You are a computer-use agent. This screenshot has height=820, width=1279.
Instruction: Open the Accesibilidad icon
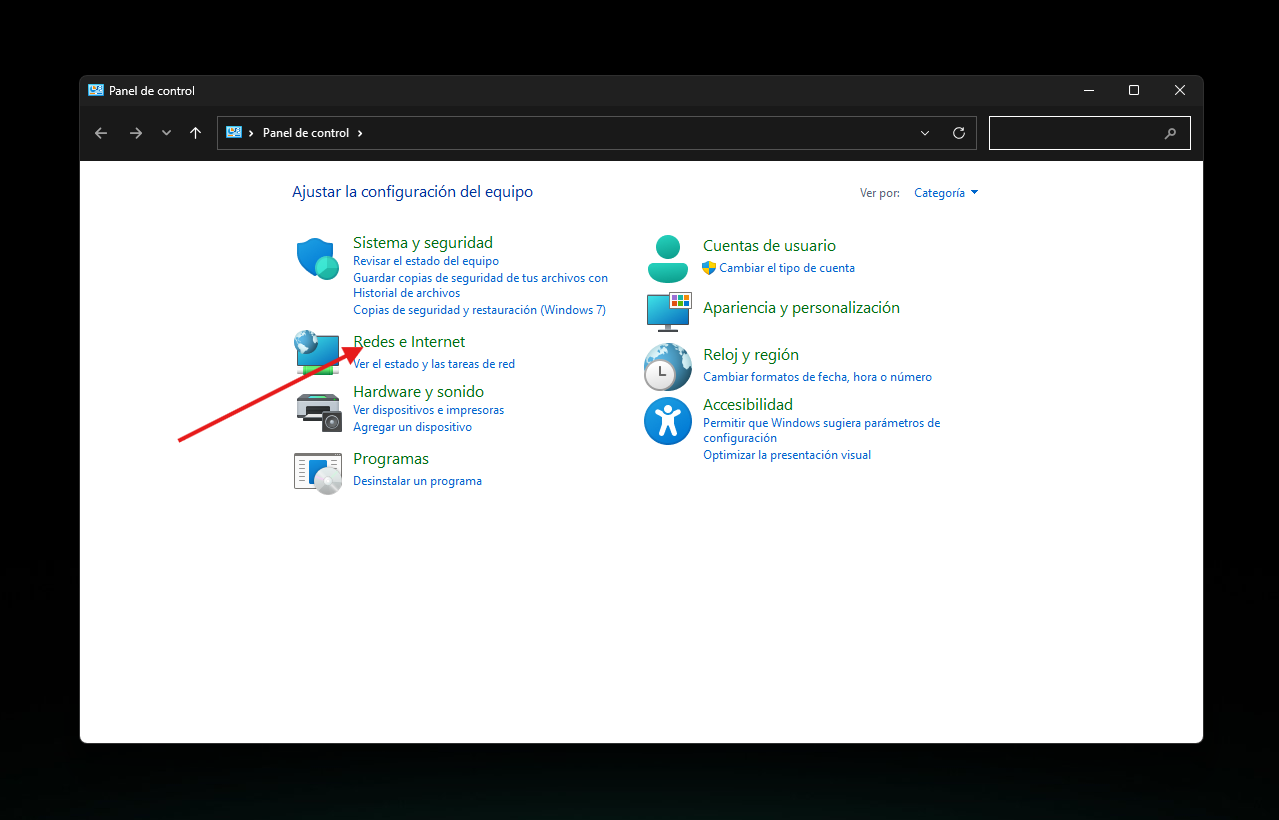(x=667, y=421)
